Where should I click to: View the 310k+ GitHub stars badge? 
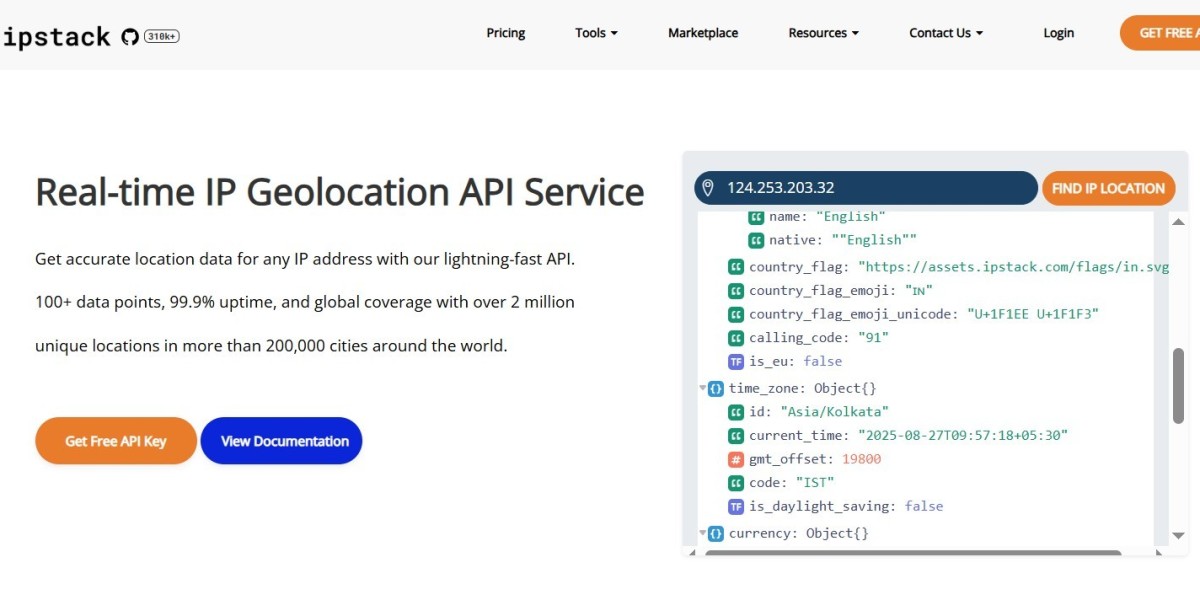pos(162,37)
